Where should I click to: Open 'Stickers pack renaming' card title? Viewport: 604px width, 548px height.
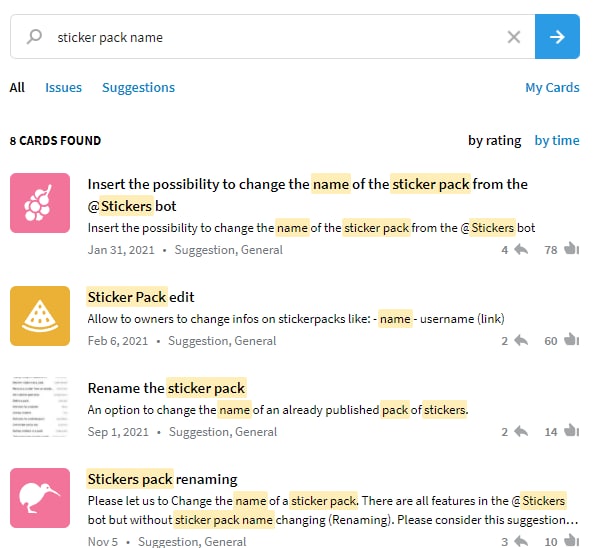click(163, 479)
